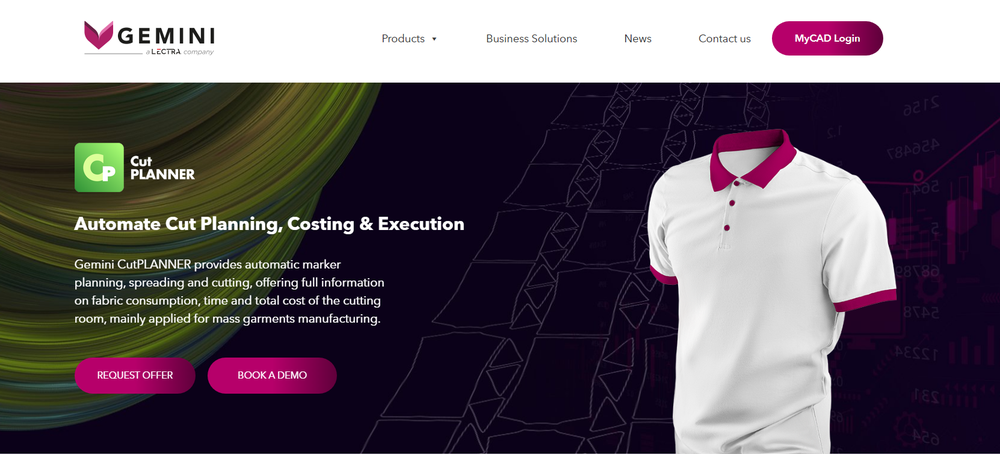Viewport: 1000px width, 454px height.
Task: Navigate to Contact us
Action: tap(724, 38)
